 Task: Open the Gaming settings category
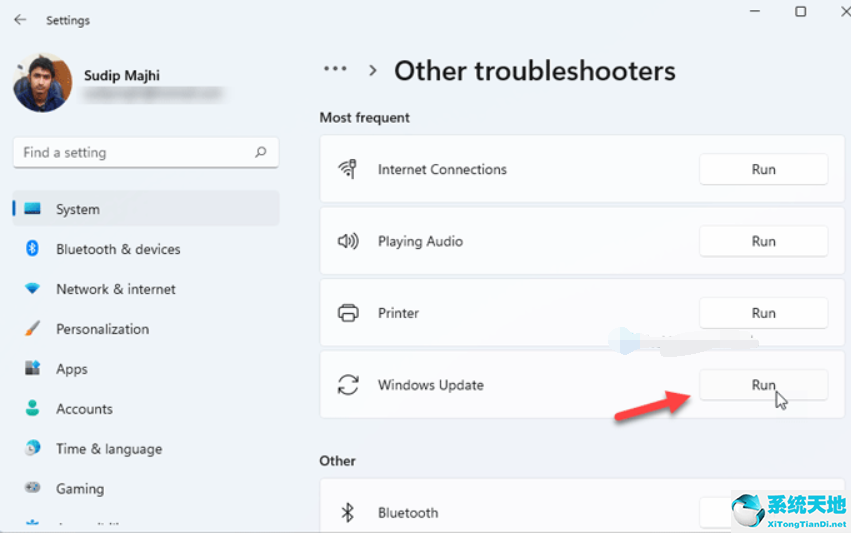[80, 489]
